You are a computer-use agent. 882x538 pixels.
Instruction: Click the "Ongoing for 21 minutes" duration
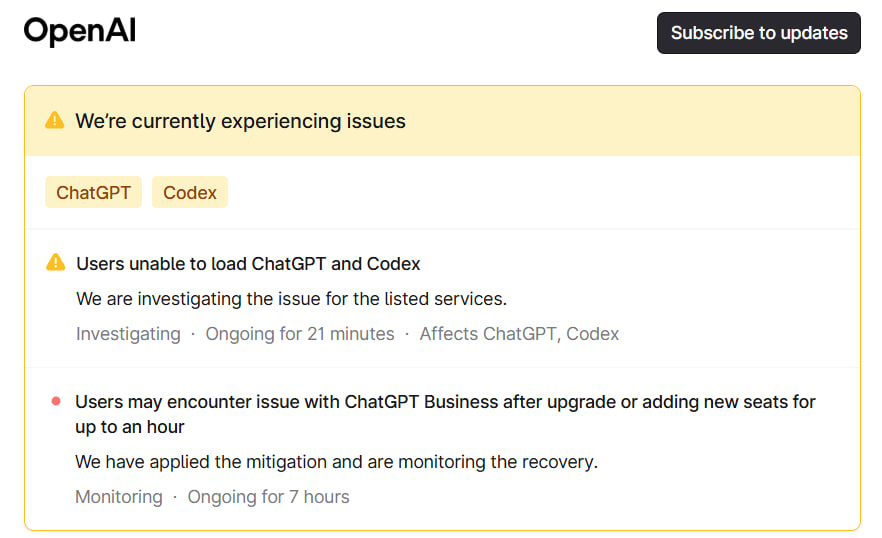point(300,334)
